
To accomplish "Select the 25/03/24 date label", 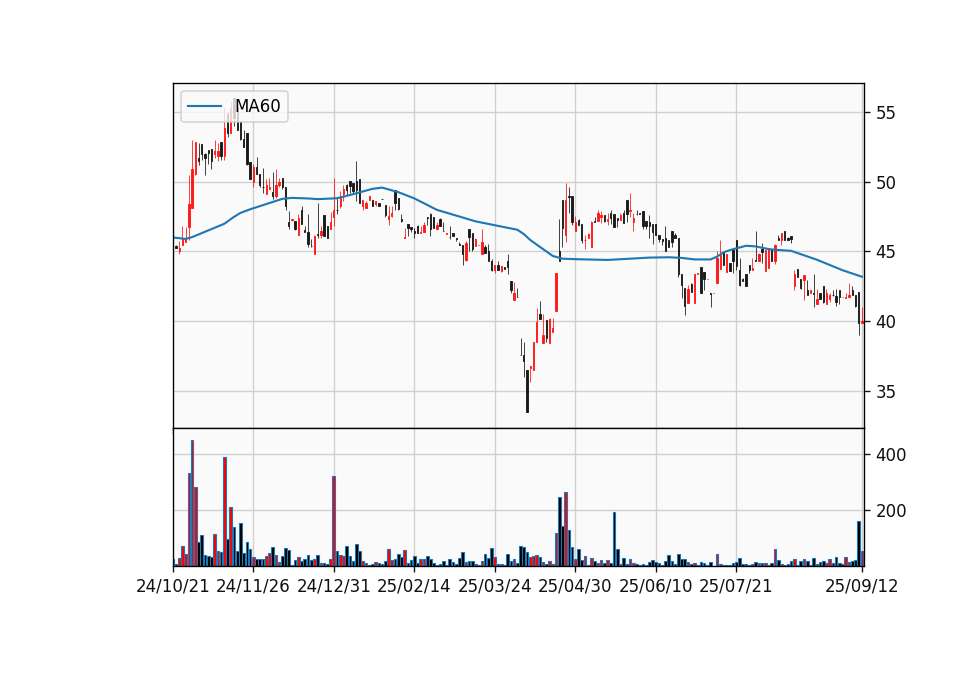I will (x=495, y=586).
